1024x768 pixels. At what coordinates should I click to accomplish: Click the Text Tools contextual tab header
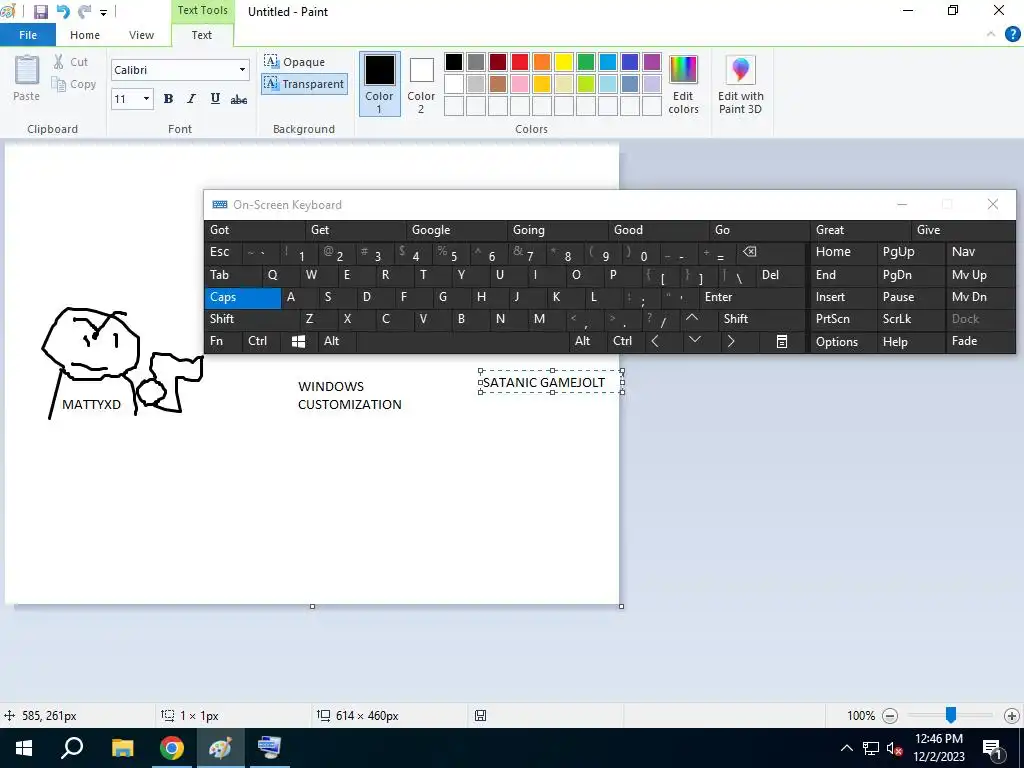(202, 10)
